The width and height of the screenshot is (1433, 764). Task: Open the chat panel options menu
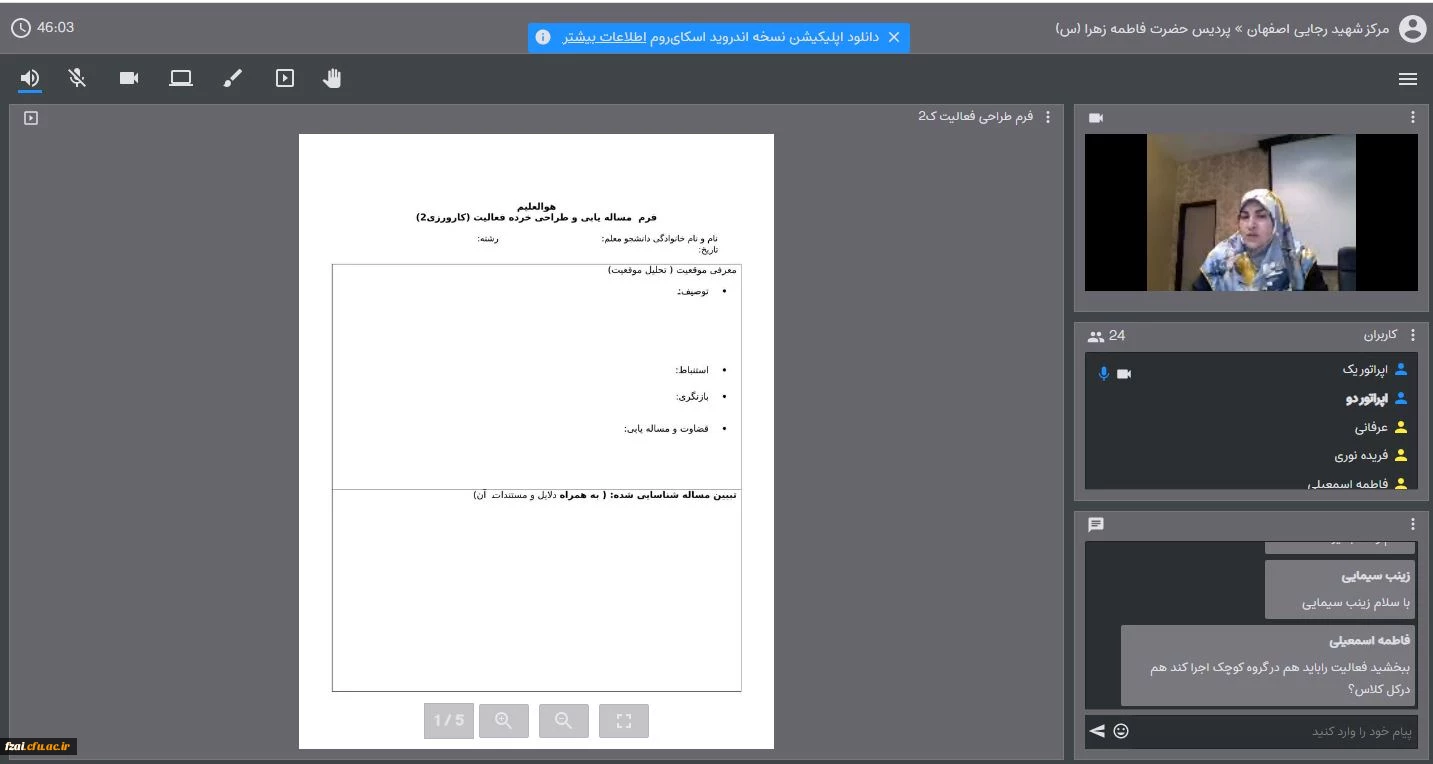pos(1412,525)
